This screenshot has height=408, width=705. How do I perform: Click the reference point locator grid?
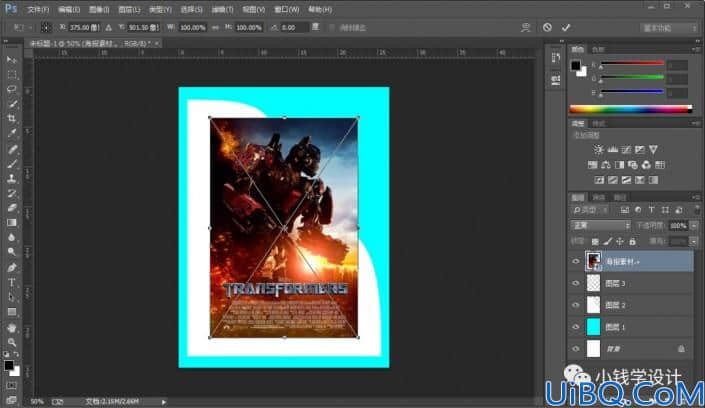(46, 27)
